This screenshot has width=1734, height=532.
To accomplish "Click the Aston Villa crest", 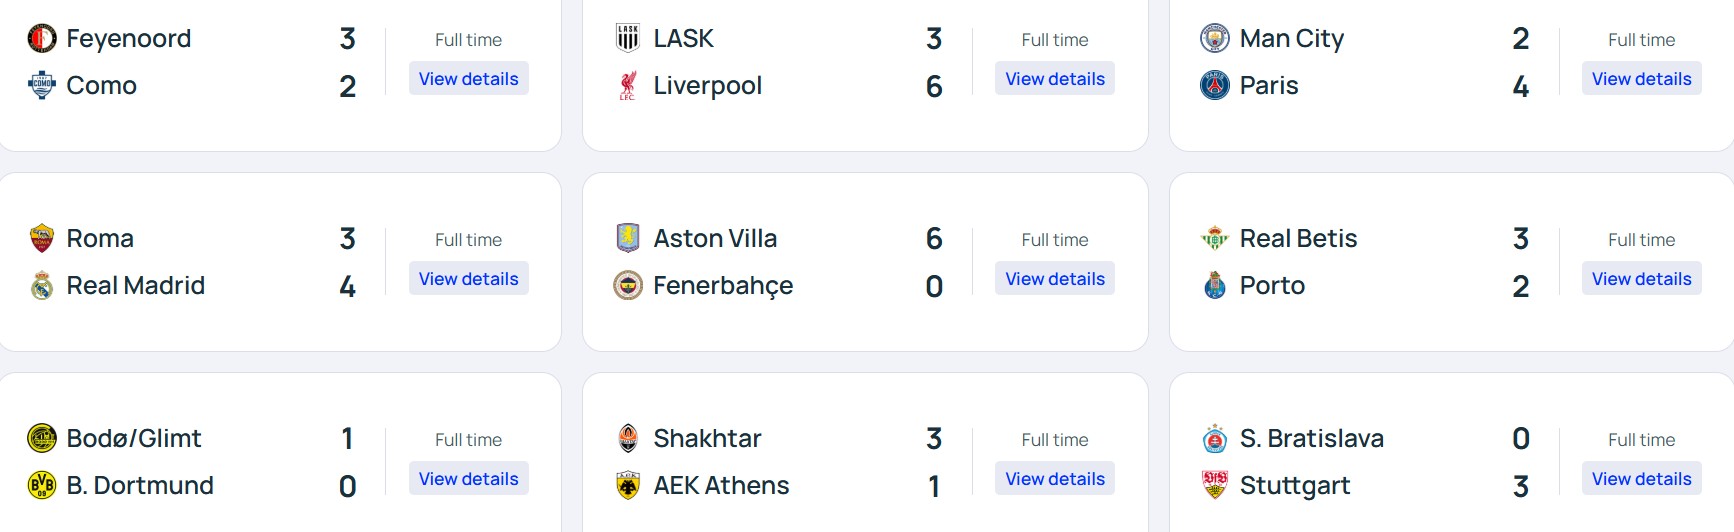I will 628,238.
